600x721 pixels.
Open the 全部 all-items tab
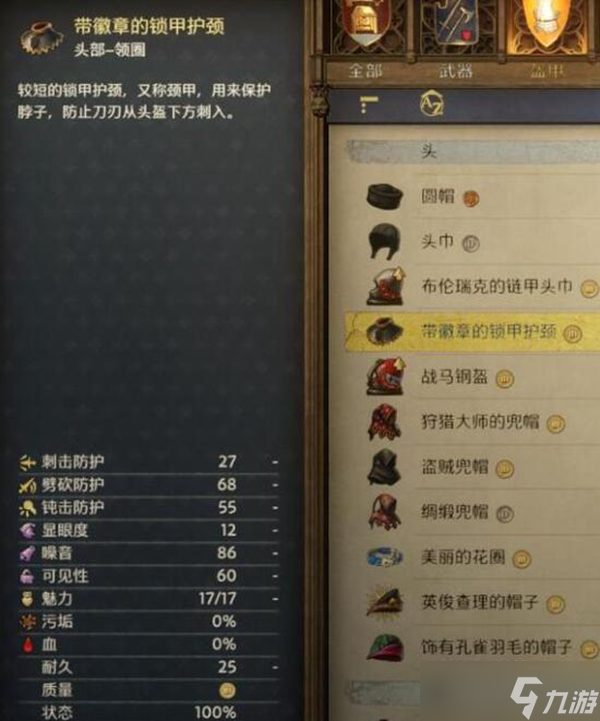click(366, 71)
